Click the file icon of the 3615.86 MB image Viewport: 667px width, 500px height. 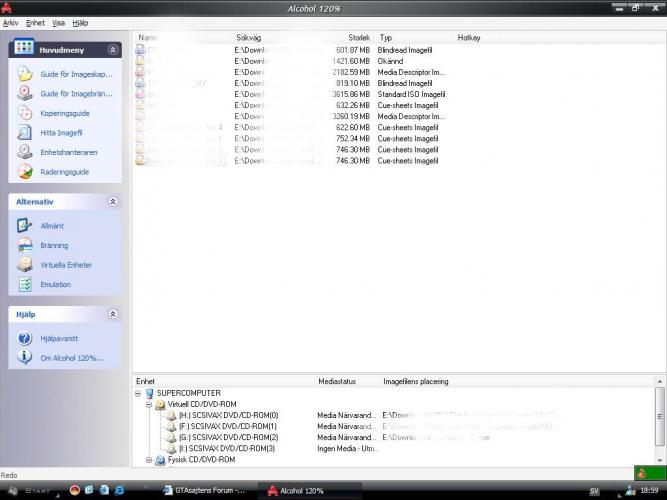(140, 94)
